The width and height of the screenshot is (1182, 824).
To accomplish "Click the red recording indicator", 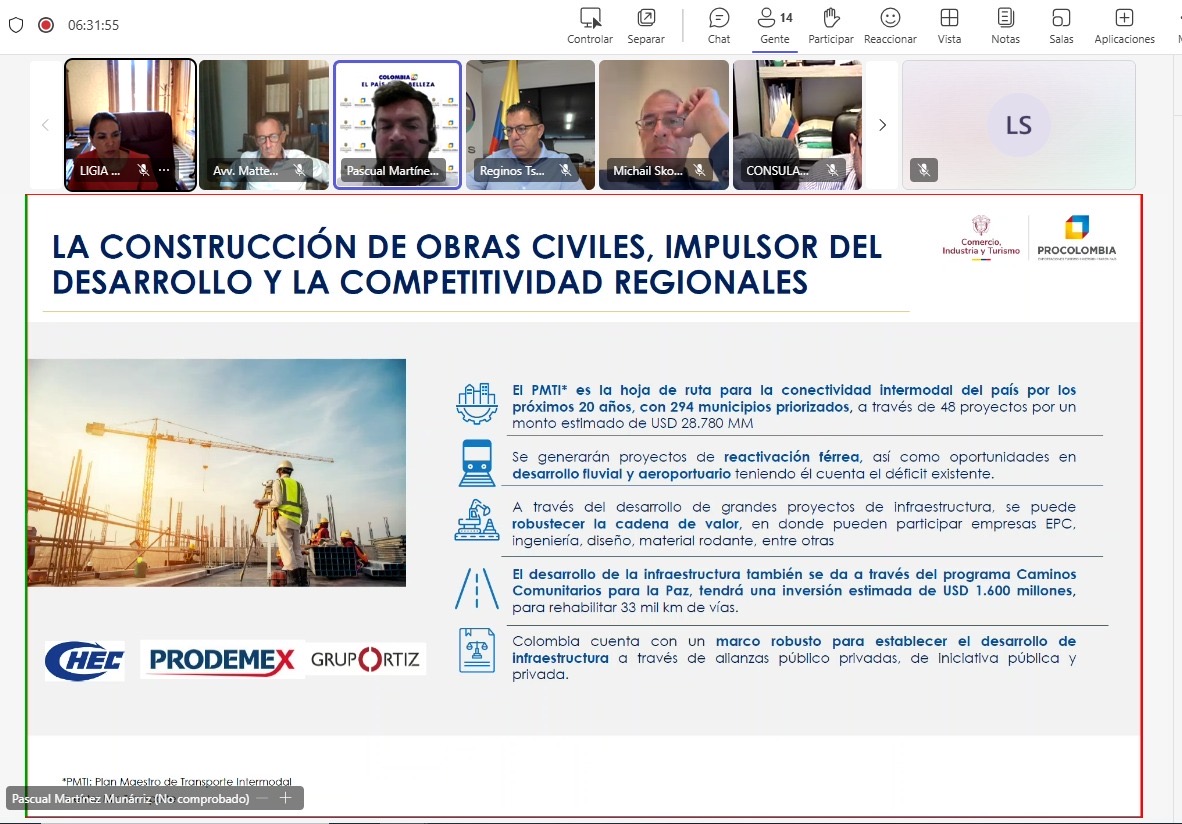I will click(x=46, y=25).
